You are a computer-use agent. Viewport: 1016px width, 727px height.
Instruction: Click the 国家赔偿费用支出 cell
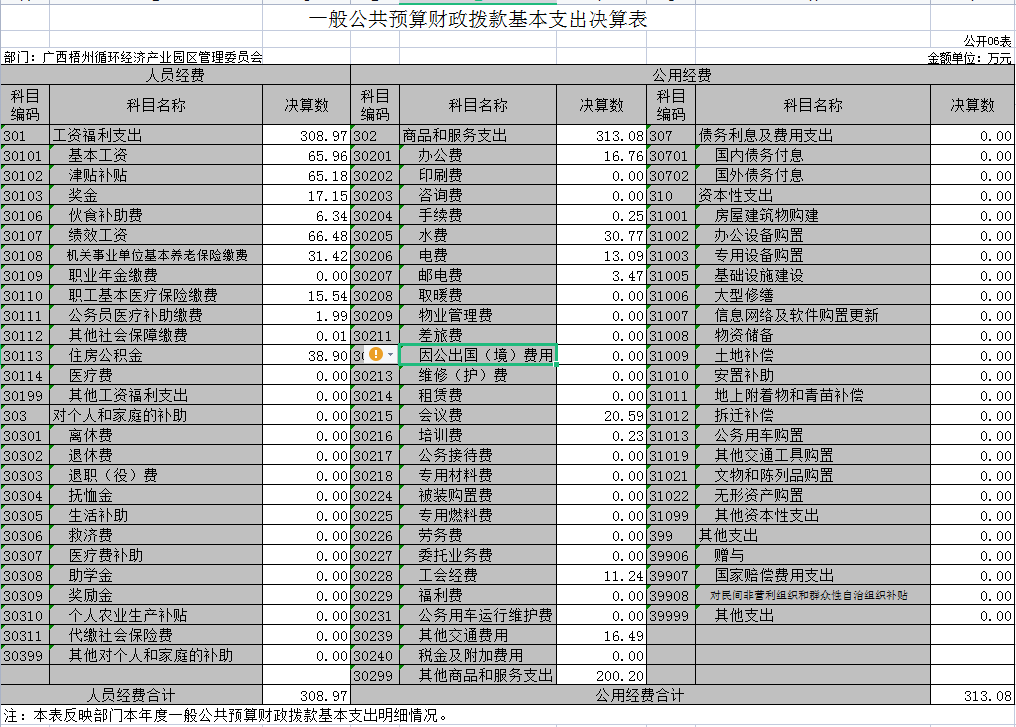(813, 575)
